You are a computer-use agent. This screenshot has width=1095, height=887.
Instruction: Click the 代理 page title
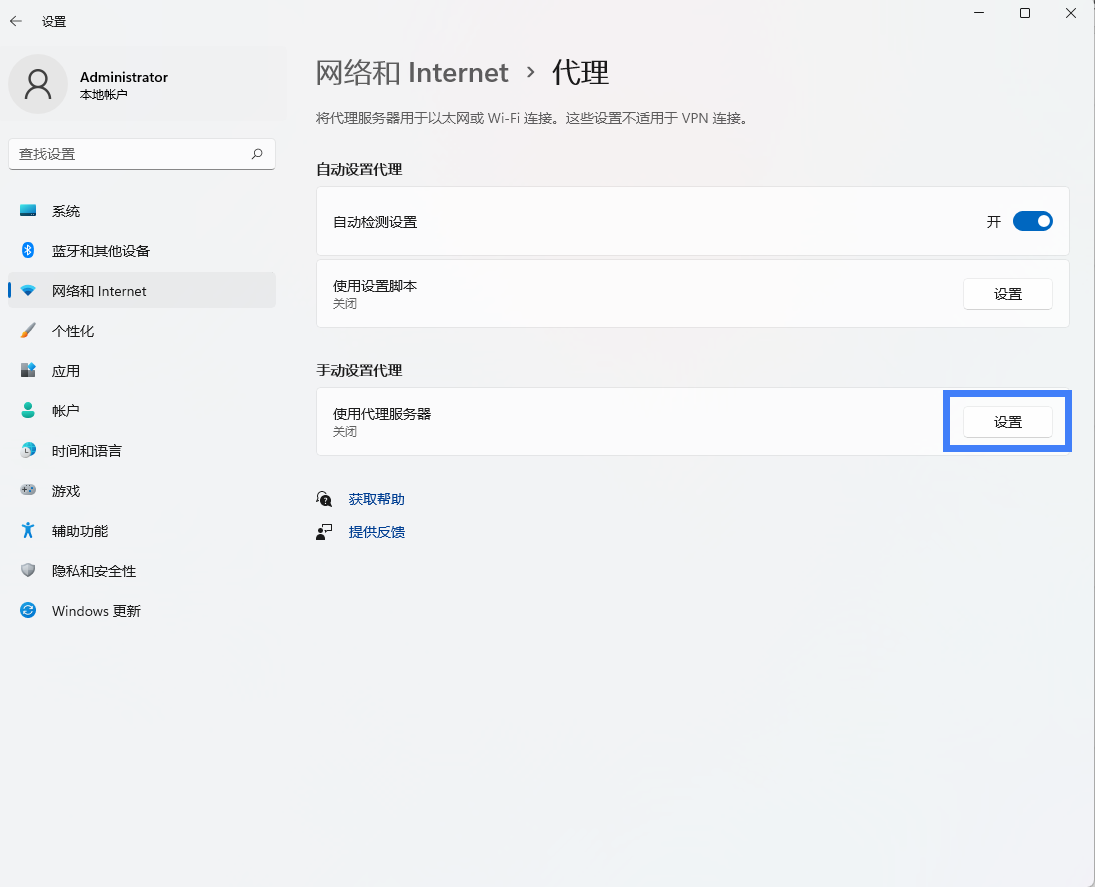580,72
